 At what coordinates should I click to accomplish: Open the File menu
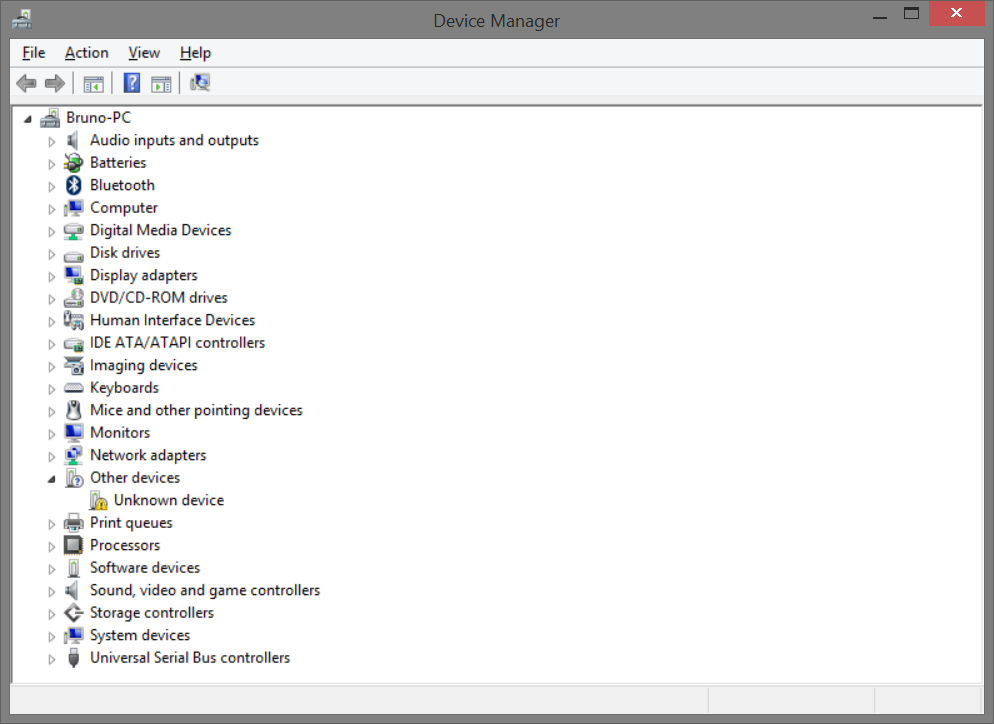point(33,53)
